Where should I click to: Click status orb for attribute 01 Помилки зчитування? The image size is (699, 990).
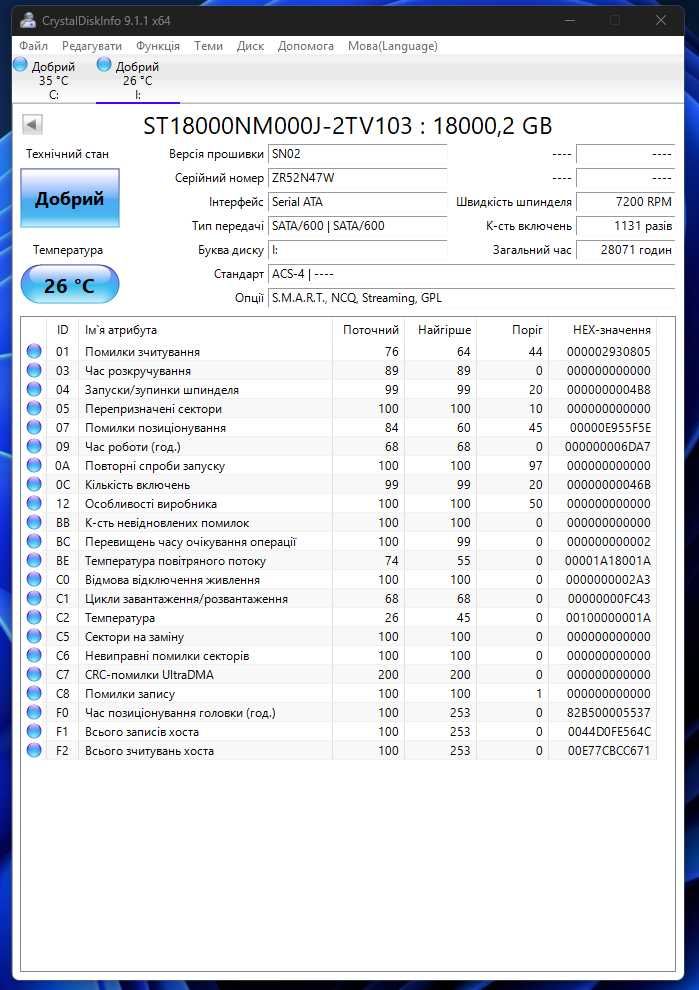tap(34, 352)
